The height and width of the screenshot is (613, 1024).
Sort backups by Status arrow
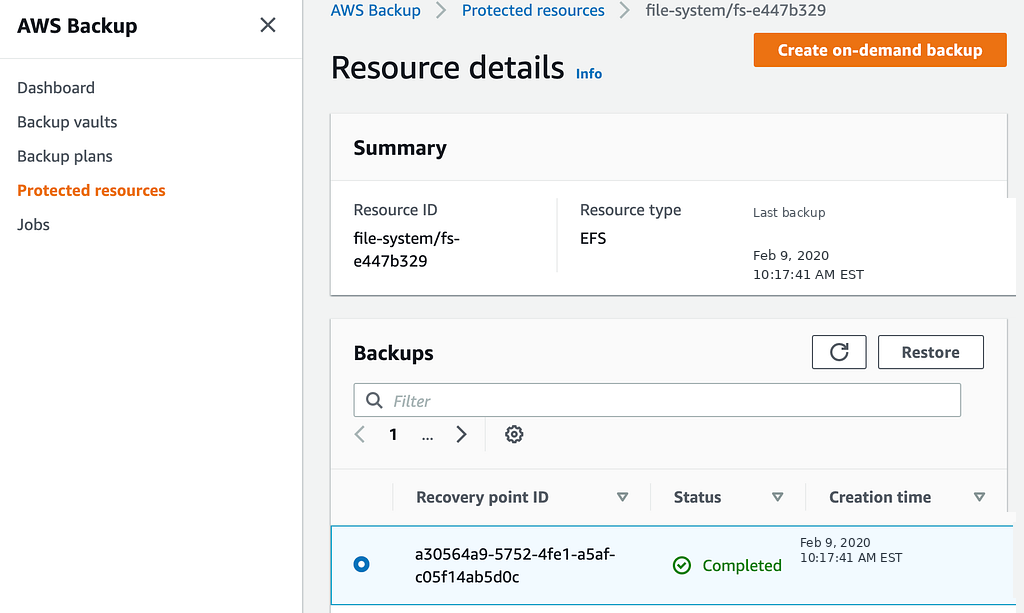pos(777,497)
